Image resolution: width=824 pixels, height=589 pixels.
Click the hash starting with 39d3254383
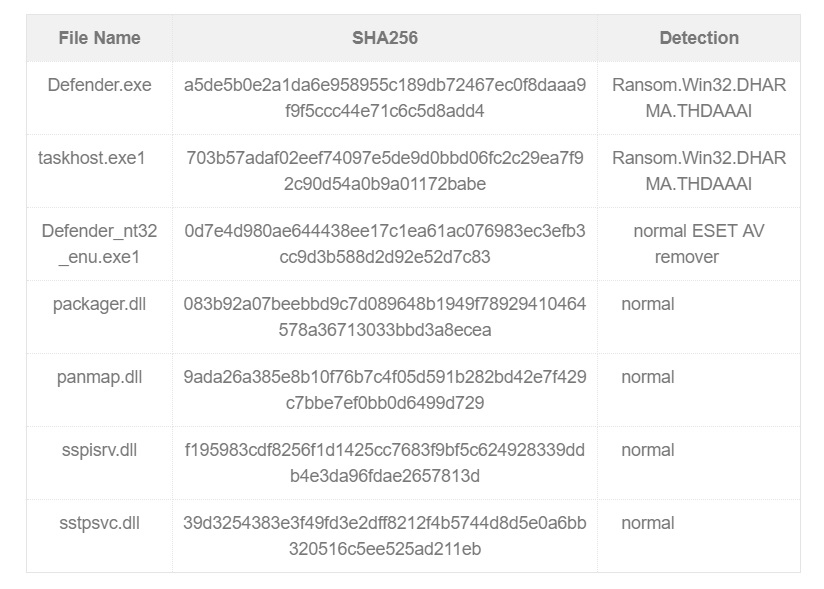pos(385,536)
